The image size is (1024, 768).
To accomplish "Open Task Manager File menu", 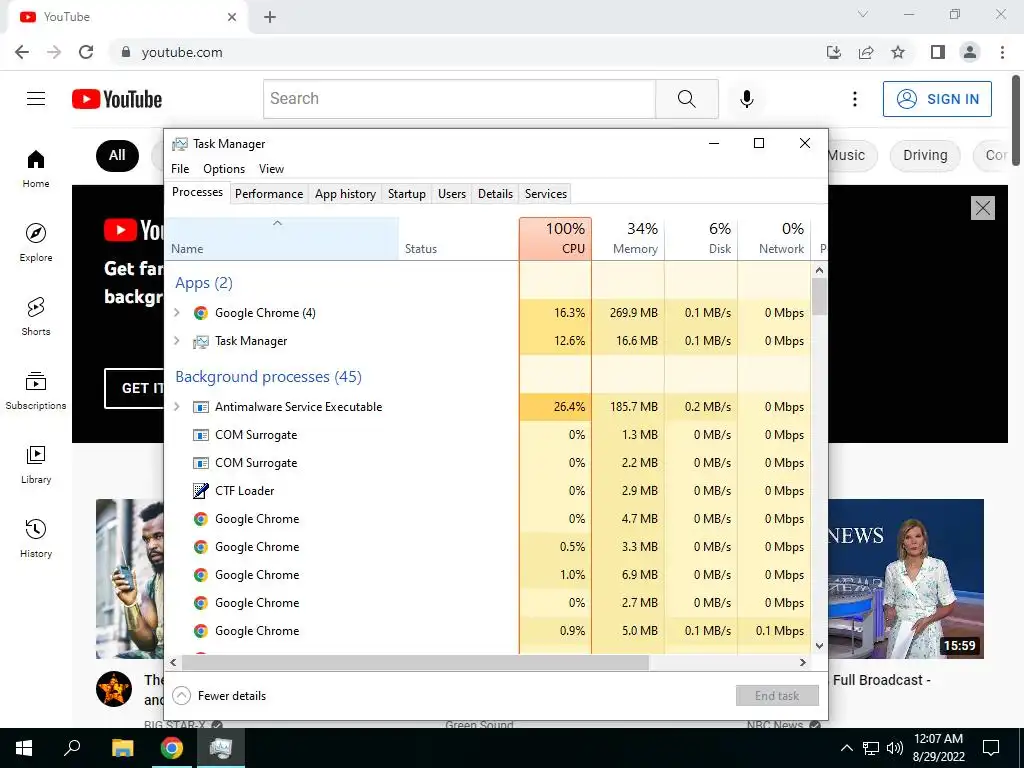I will tap(180, 168).
